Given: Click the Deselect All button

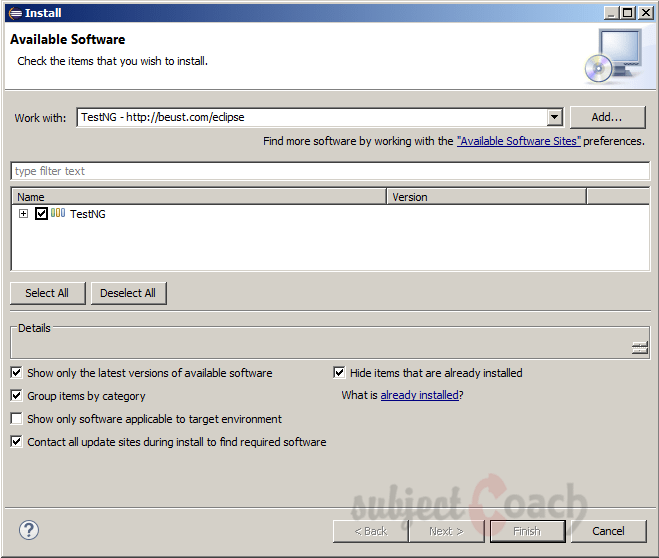Looking at the screenshot, I should click(129, 293).
